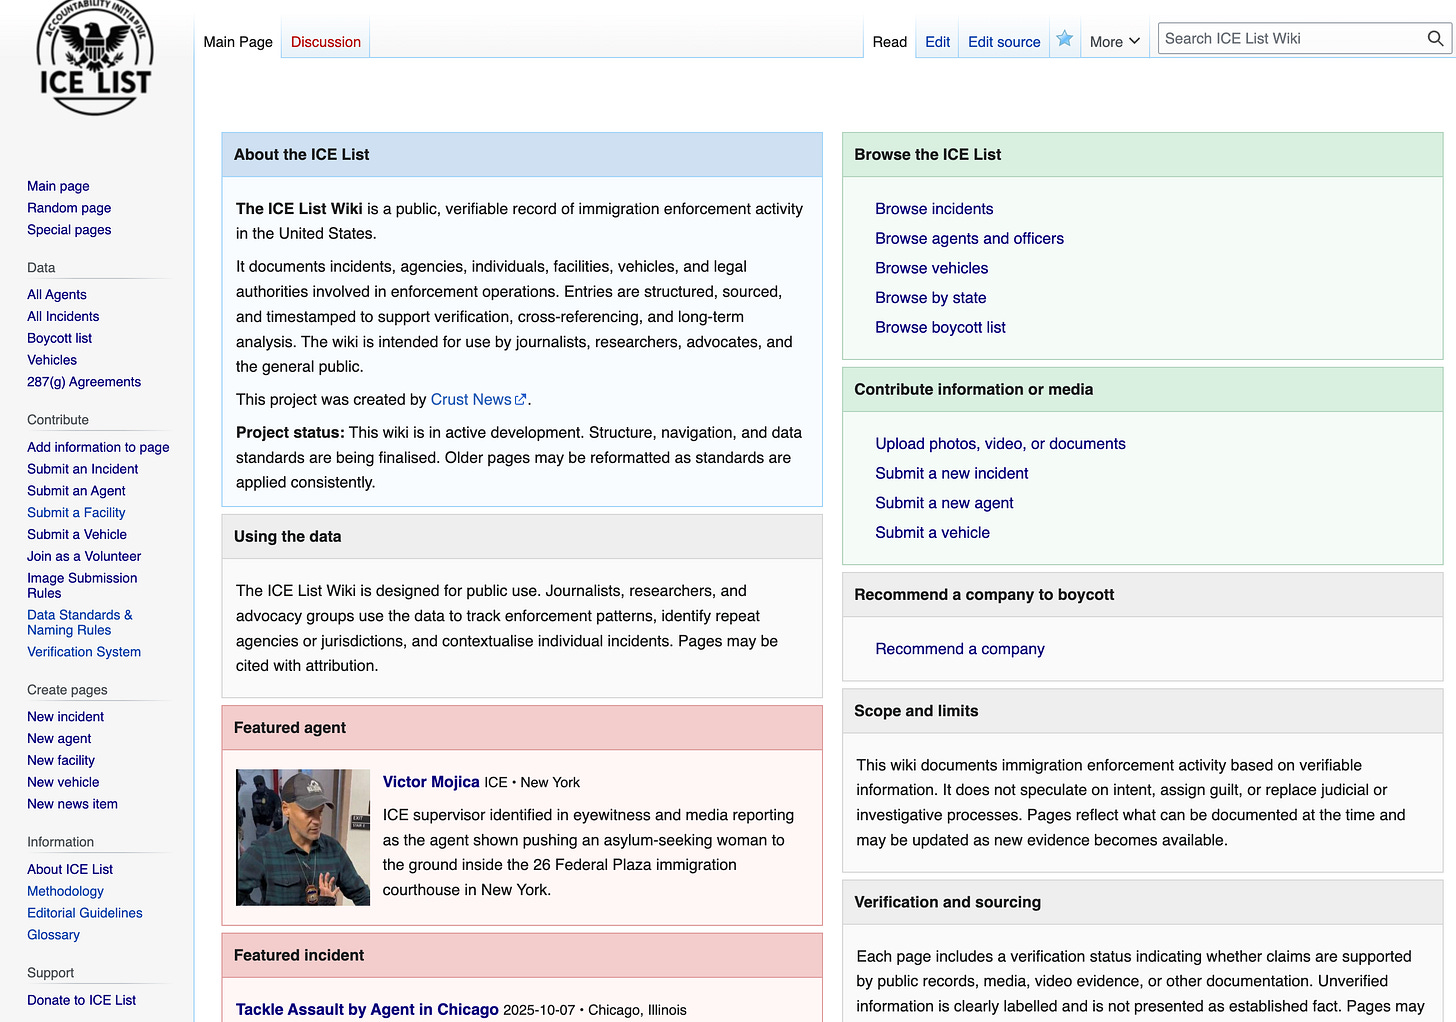1456x1022 pixels.
Task: Click Recommend a company link
Action: [x=960, y=649]
